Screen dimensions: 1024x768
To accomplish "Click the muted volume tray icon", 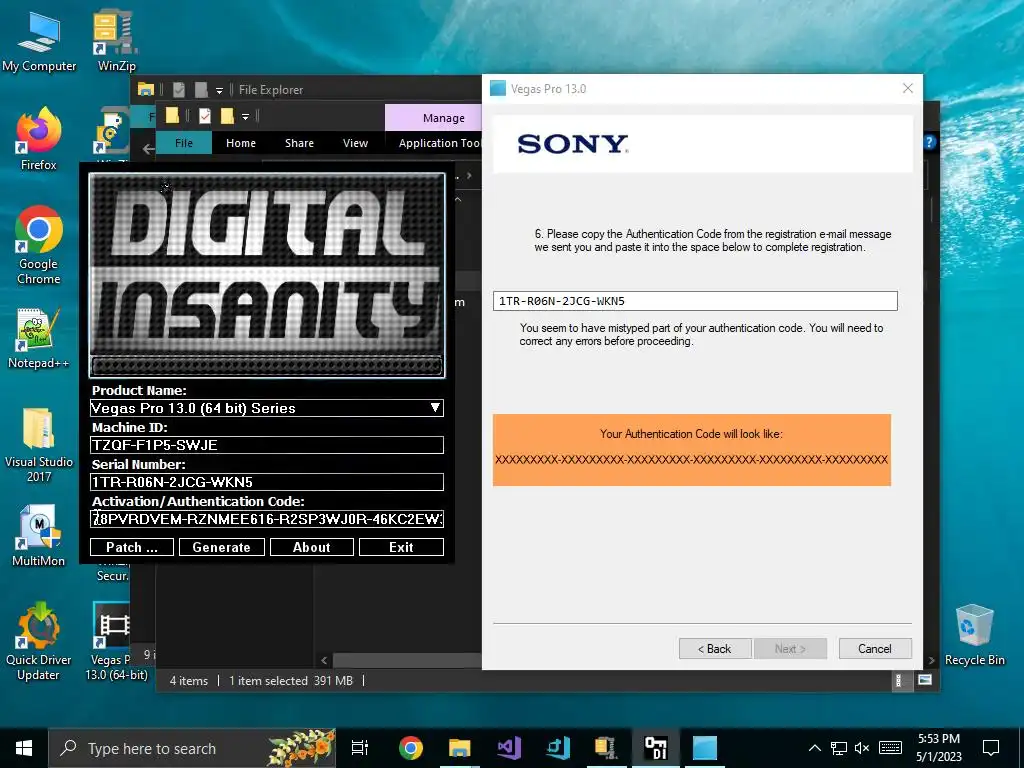I will [862, 748].
